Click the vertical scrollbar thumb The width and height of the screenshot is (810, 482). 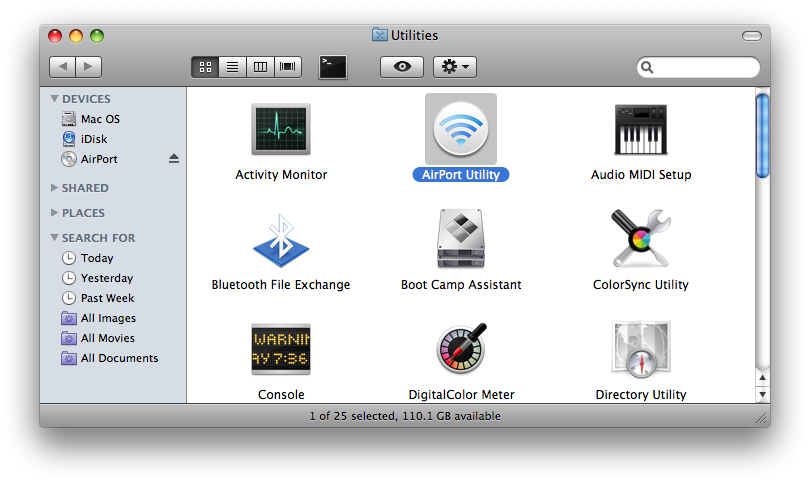[762, 135]
